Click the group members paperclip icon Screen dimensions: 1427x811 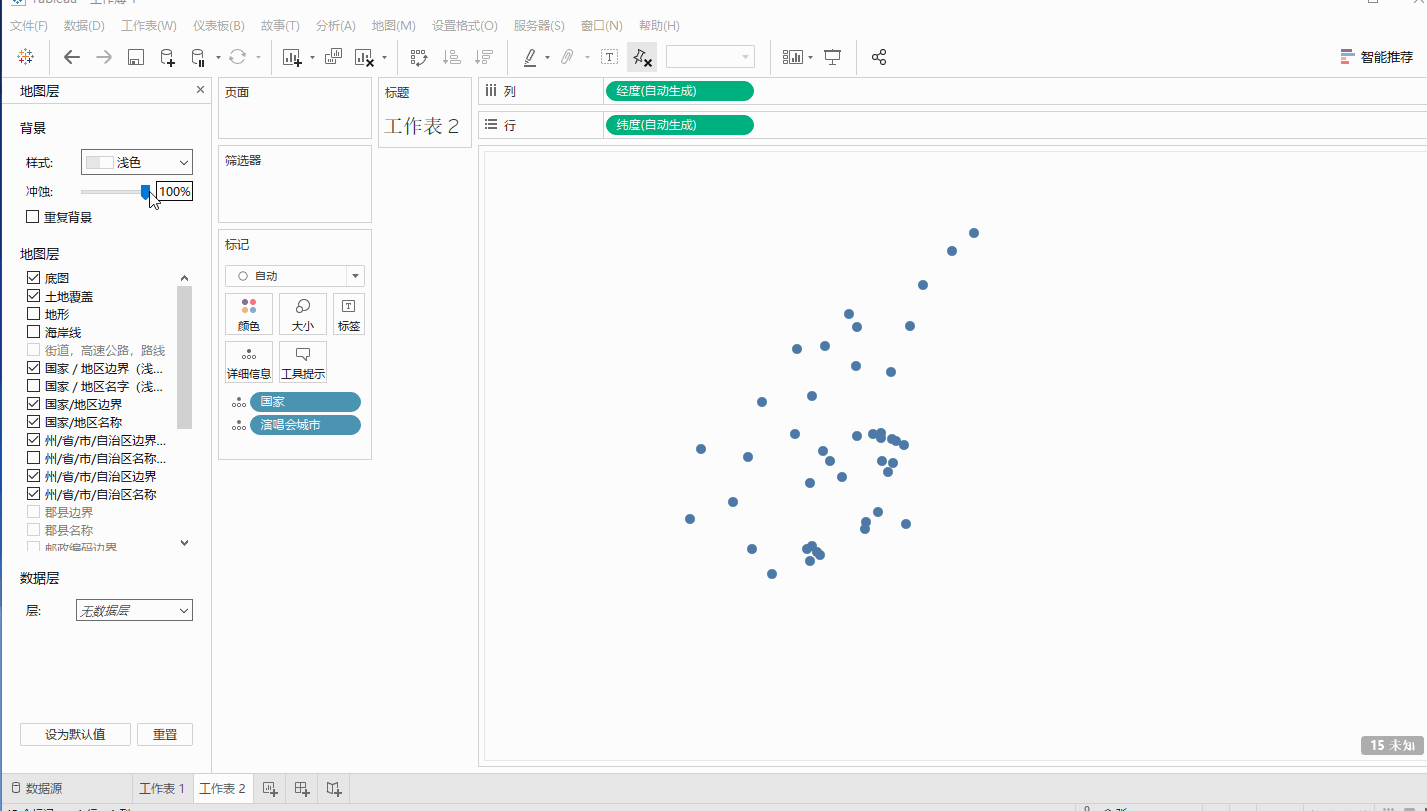tap(567, 57)
